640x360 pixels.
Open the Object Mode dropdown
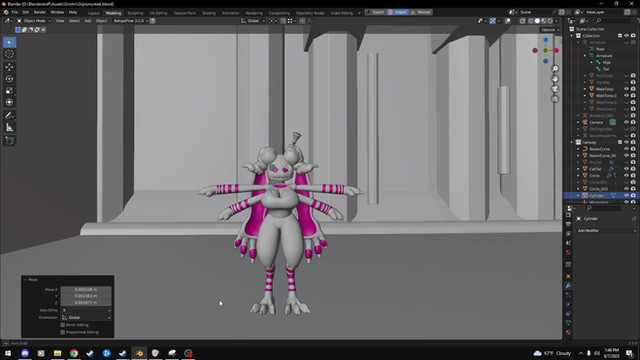(x=34, y=21)
